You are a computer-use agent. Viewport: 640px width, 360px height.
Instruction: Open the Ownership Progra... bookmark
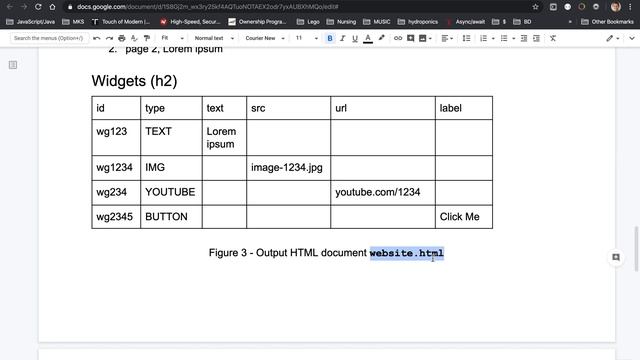[x=258, y=22]
